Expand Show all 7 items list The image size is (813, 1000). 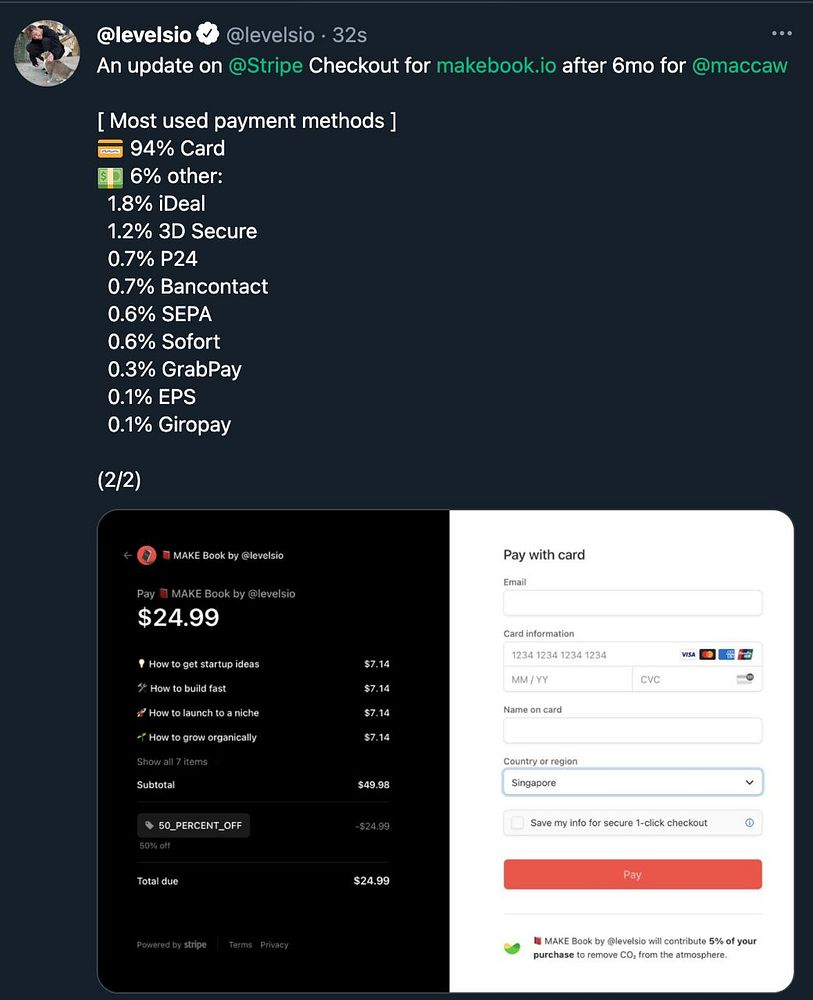[x=172, y=761]
